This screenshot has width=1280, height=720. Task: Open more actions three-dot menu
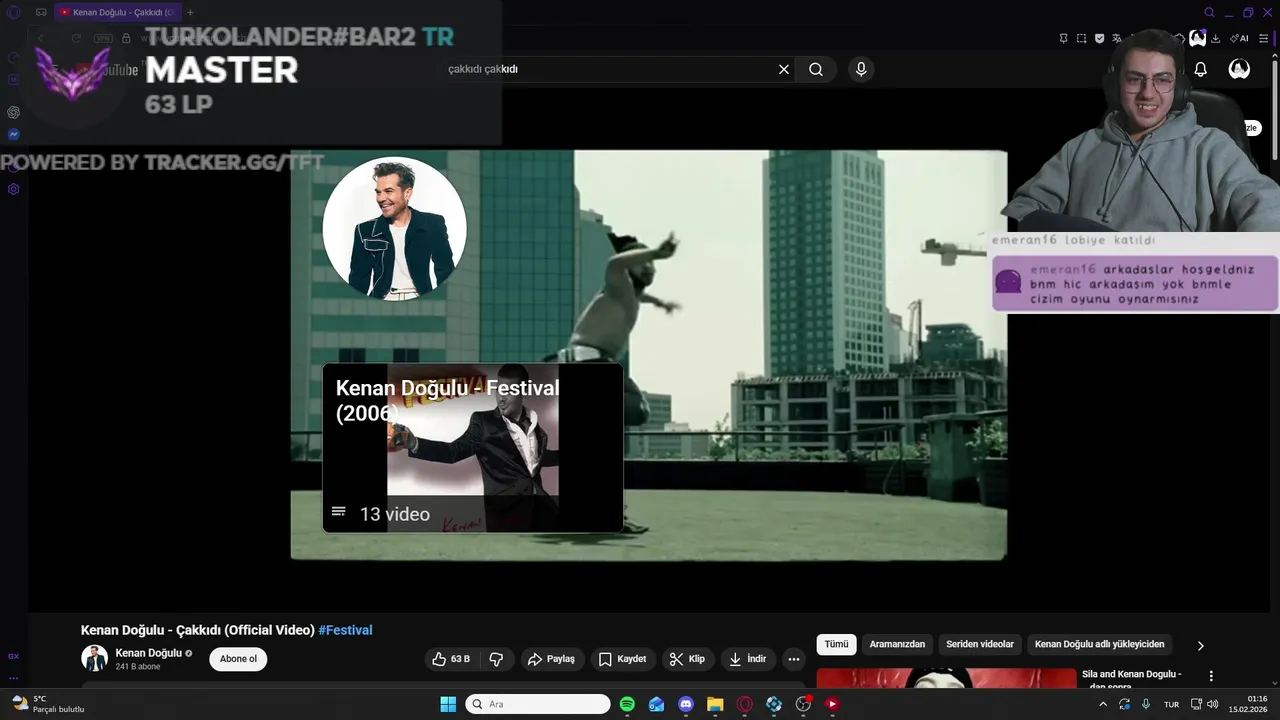[794, 659]
